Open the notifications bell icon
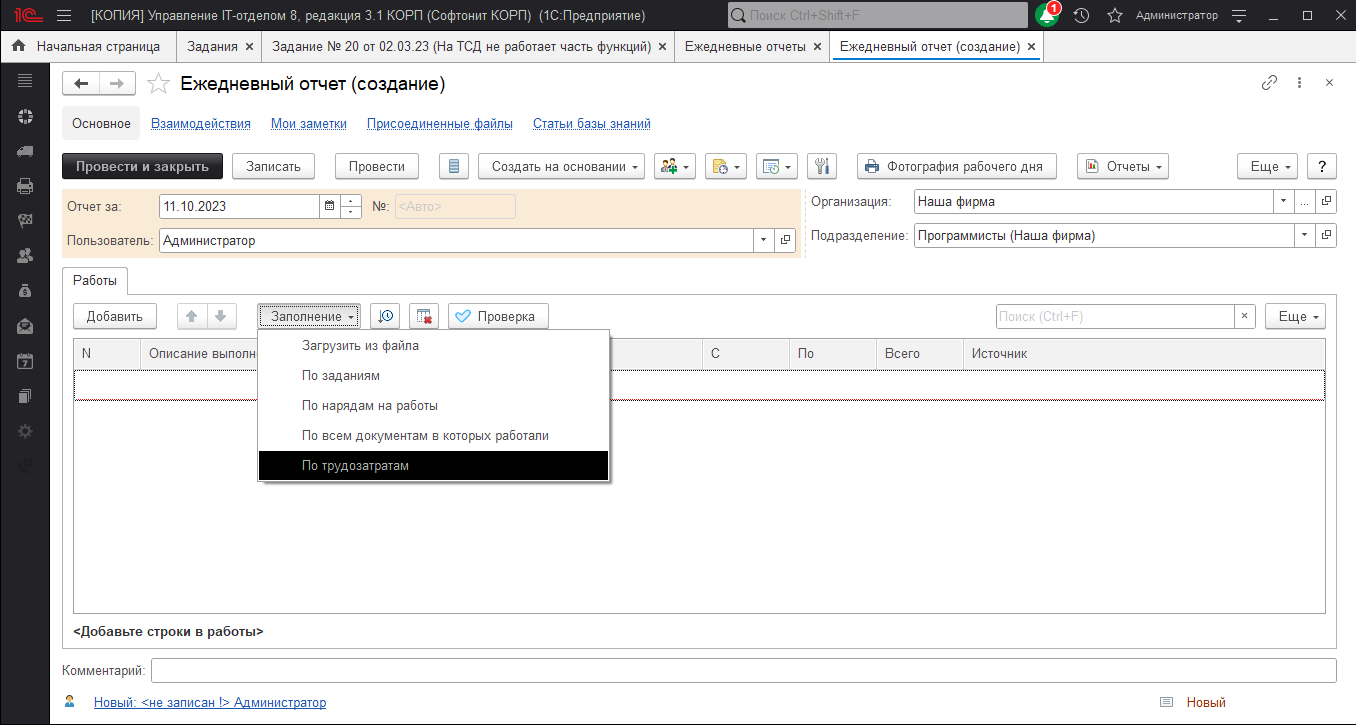This screenshot has height=725, width=1356. [x=1047, y=16]
